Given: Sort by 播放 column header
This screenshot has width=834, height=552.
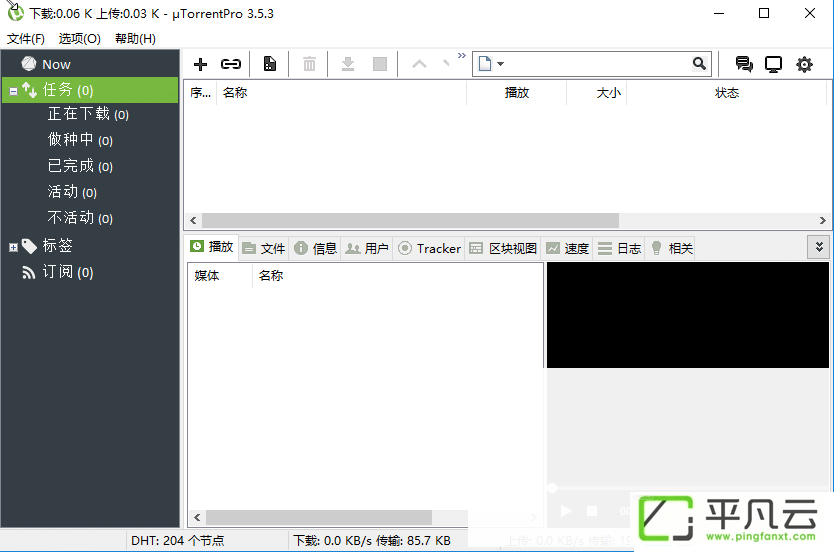Looking at the screenshot, I should click(x=516, y=93).
